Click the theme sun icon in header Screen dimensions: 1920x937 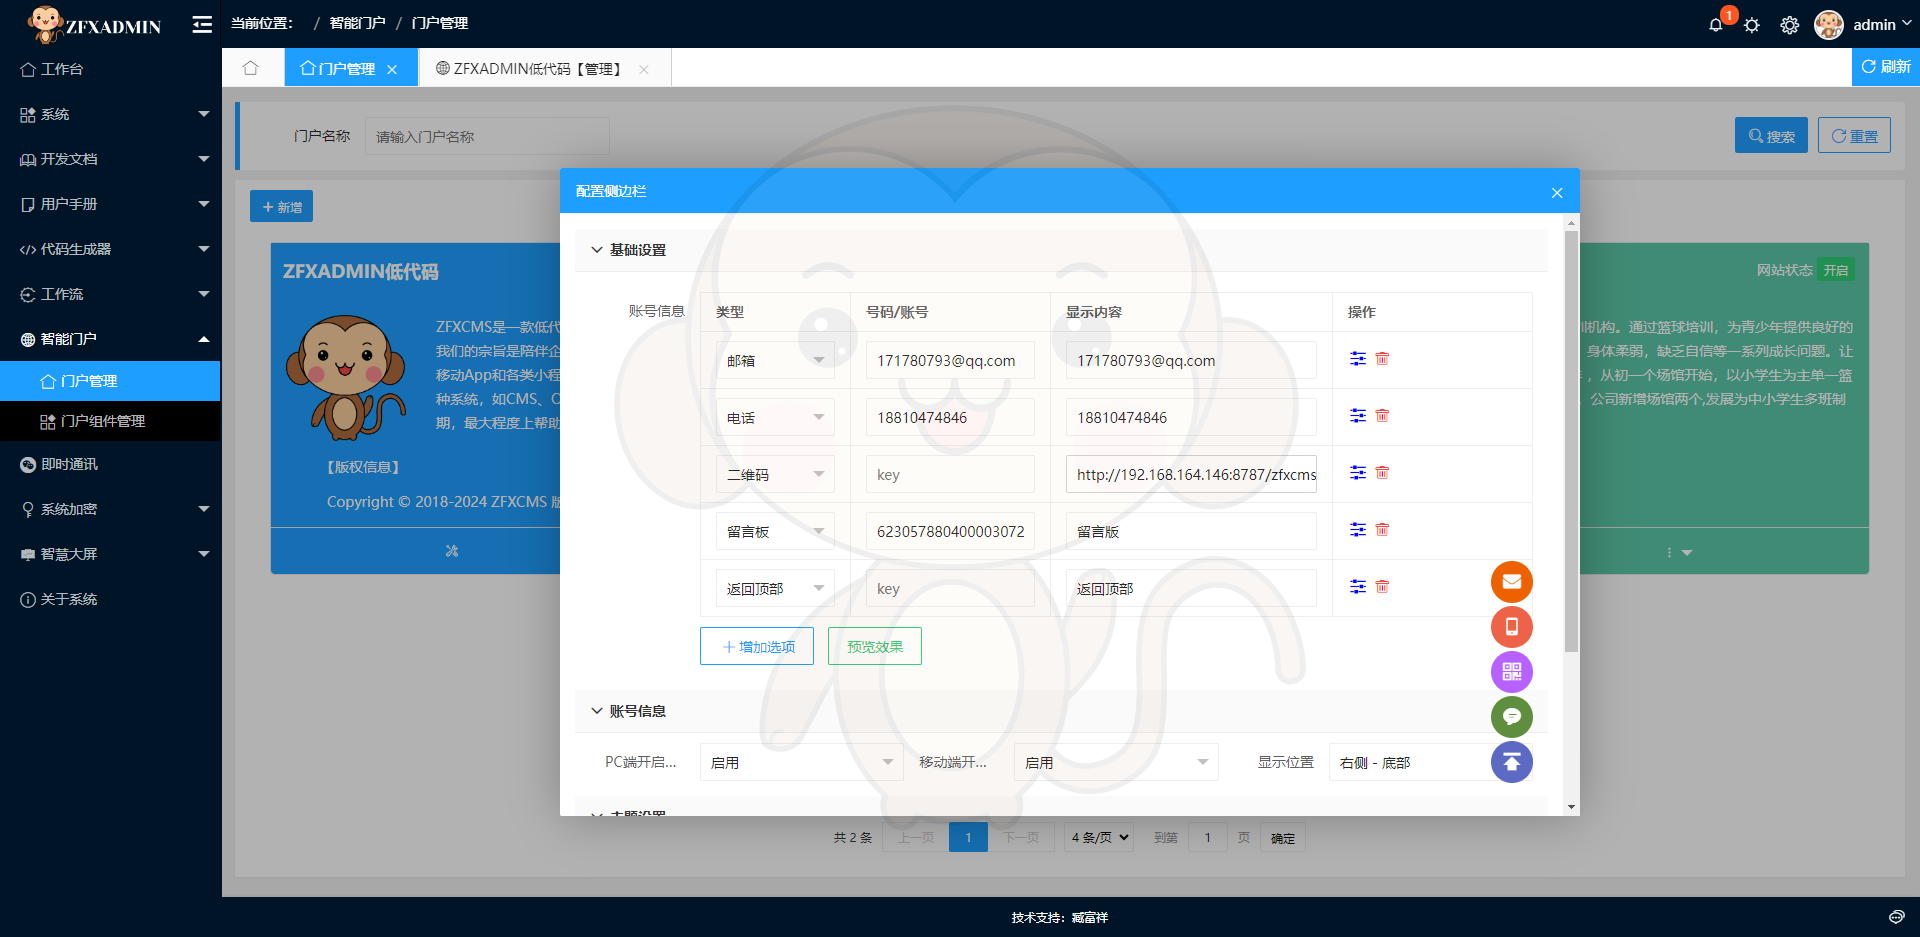(x=1752, y=25)
